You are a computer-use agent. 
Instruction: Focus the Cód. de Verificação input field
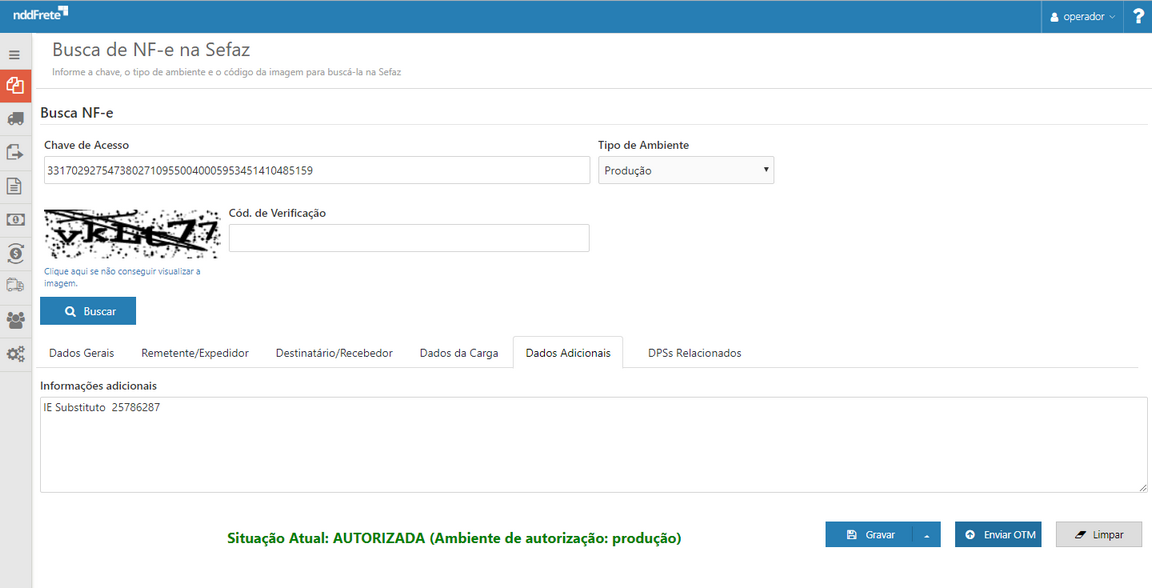pyautogui.click(x=408, y=237)
